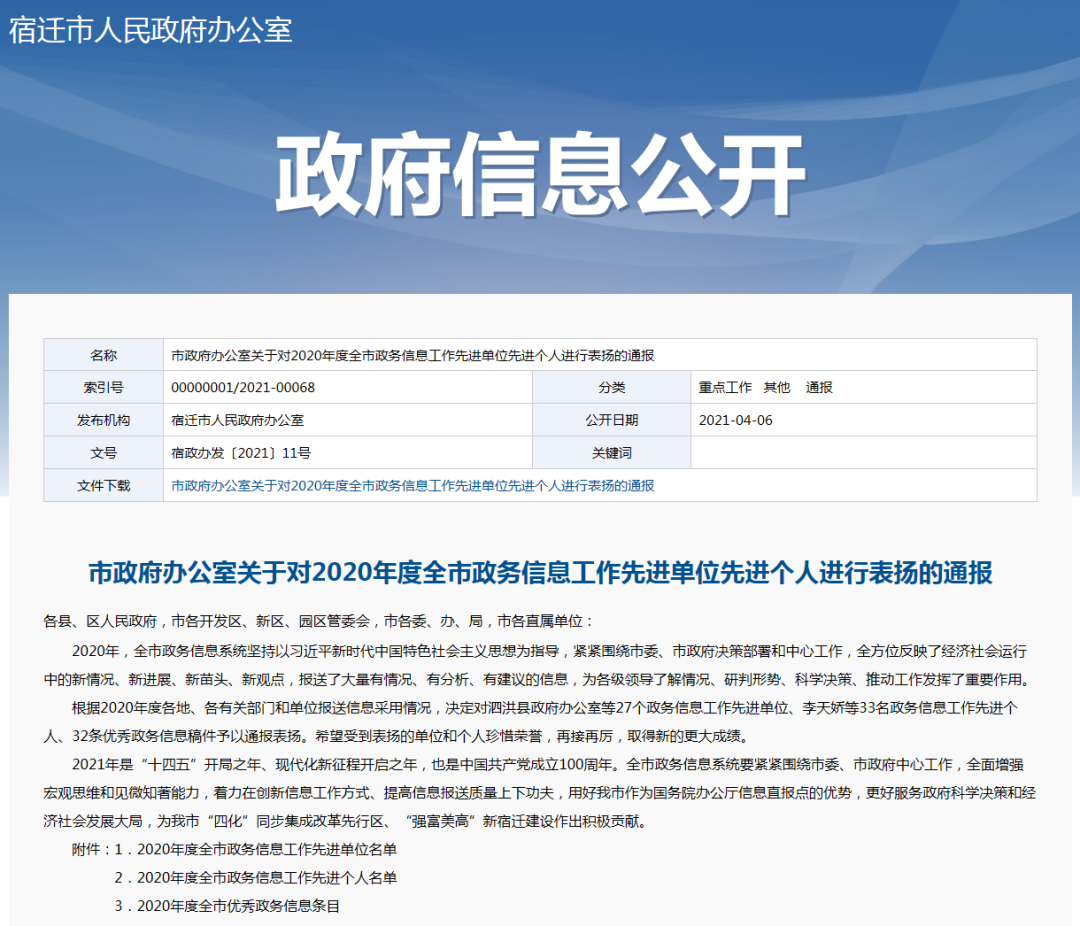Click the paragraph starting 2021年是“十四五”

tap(540, 793)
